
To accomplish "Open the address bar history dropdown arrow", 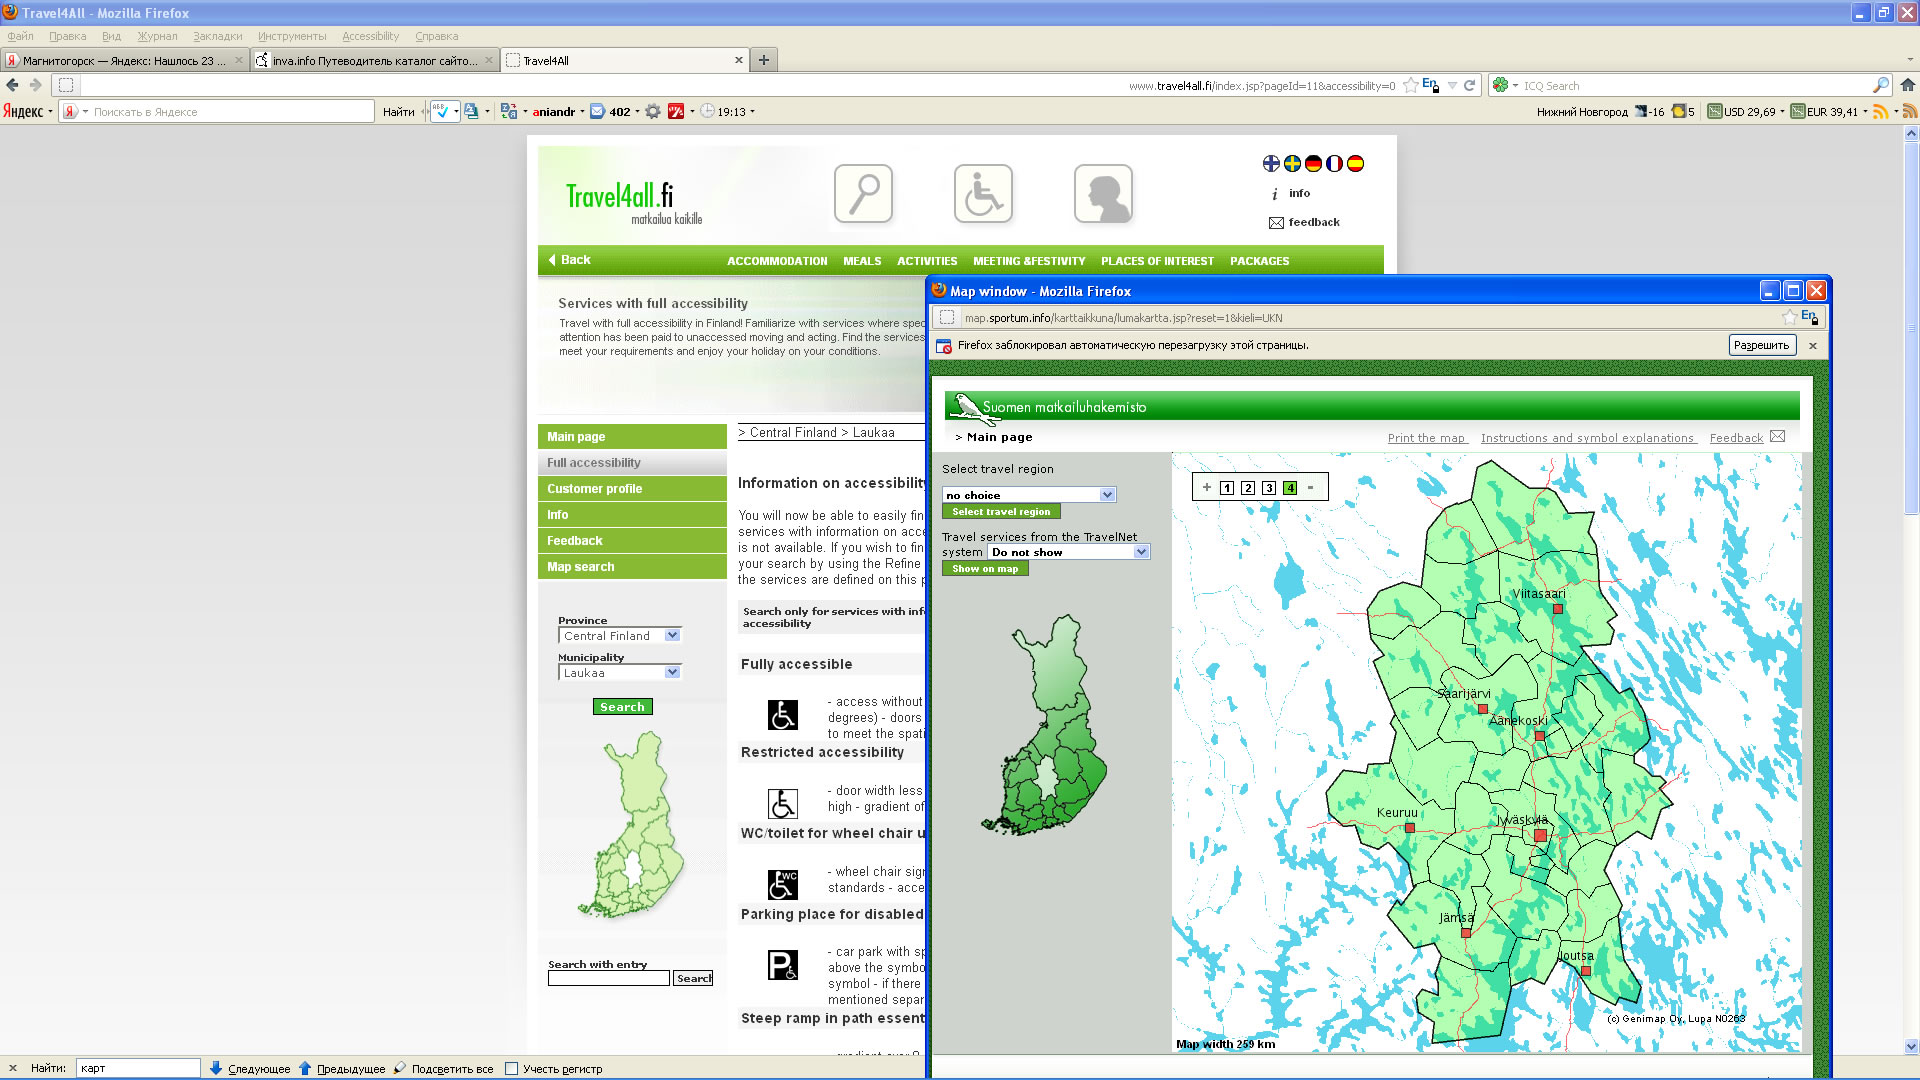I will (1452, 86).
